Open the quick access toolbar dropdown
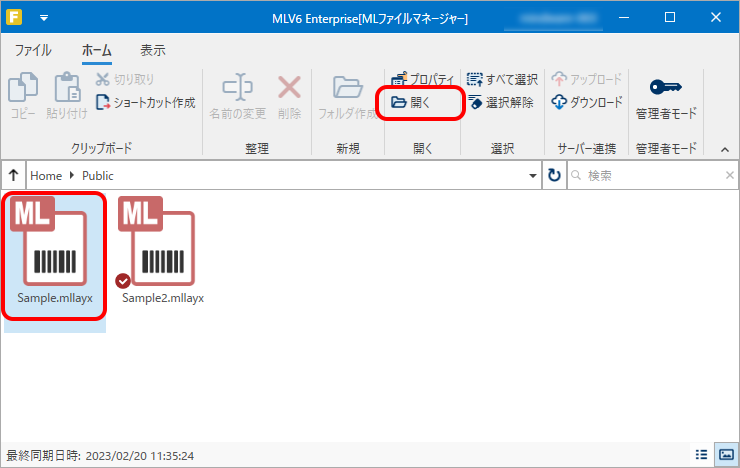The height and width of the screenshot is (468, 740). point(44,18)
